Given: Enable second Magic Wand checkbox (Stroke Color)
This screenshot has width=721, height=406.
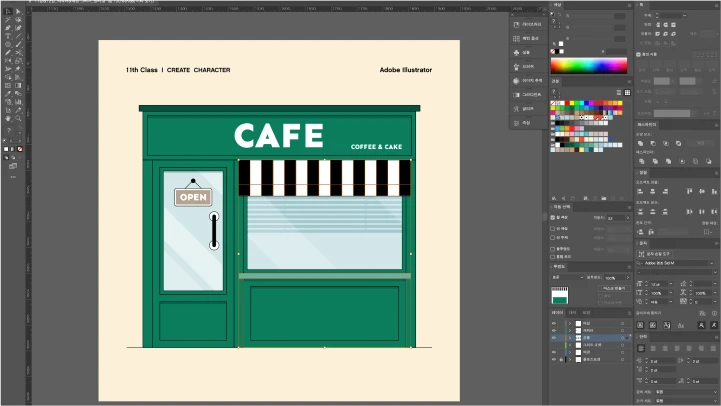Looking at the screenshot, I should coord(553,229).
